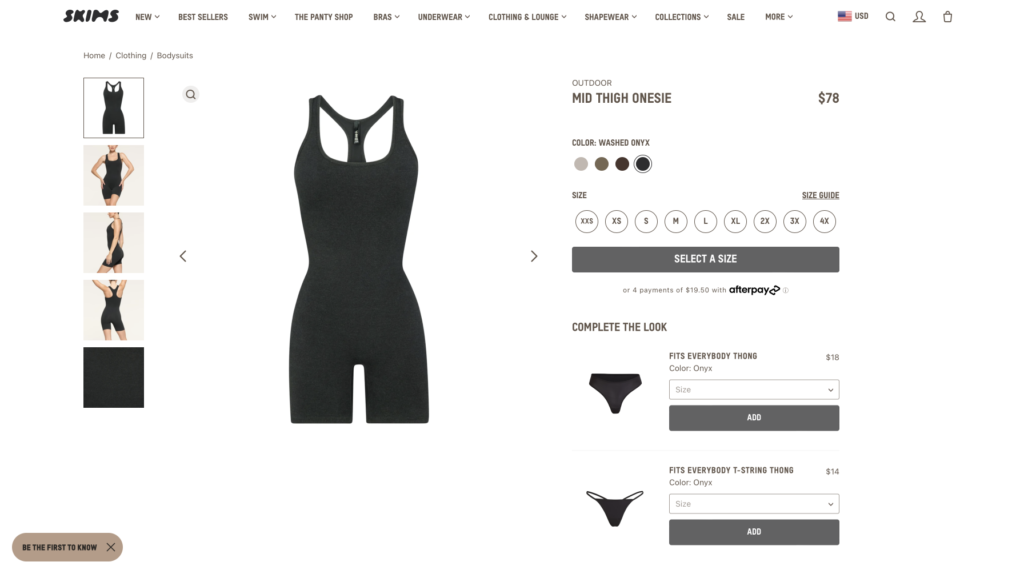Image resolution: width=1024 pixels, height=562 pixels.
Task: Open the shopping bag icon
Action: click(948, 17)
